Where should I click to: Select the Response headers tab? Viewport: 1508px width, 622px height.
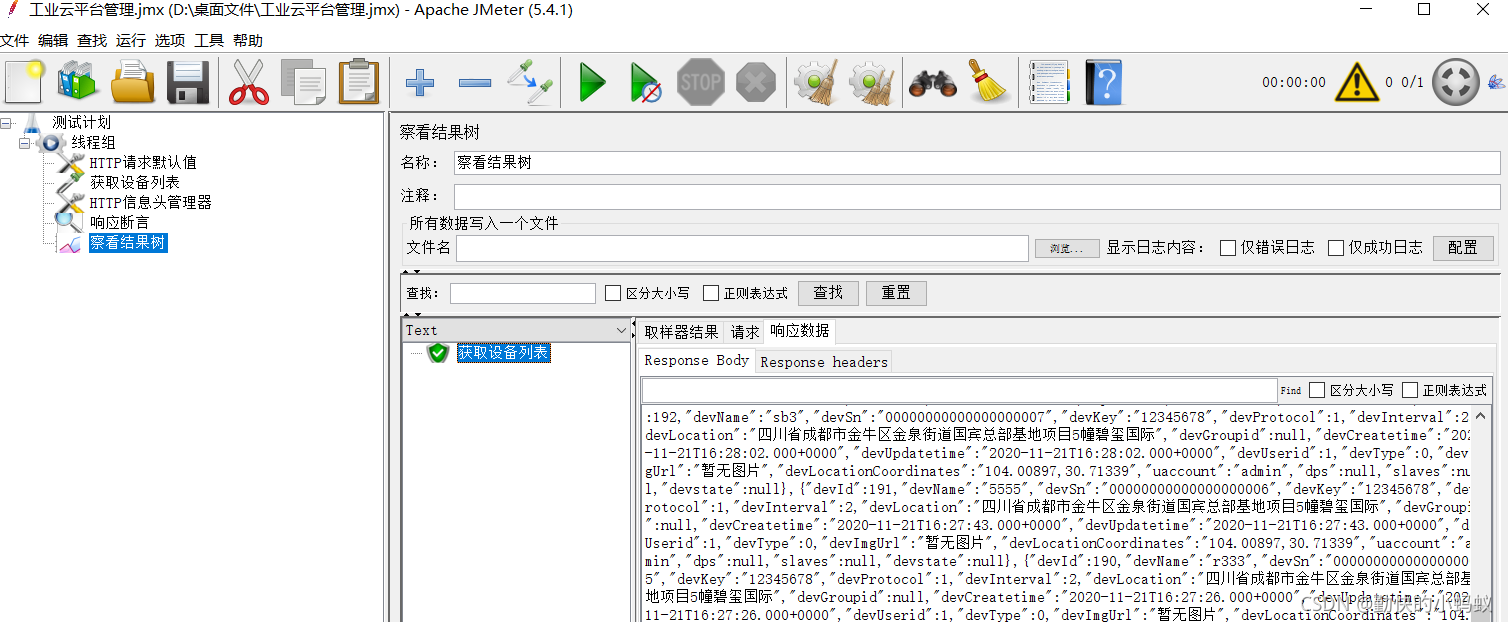[x=824, y=362]
